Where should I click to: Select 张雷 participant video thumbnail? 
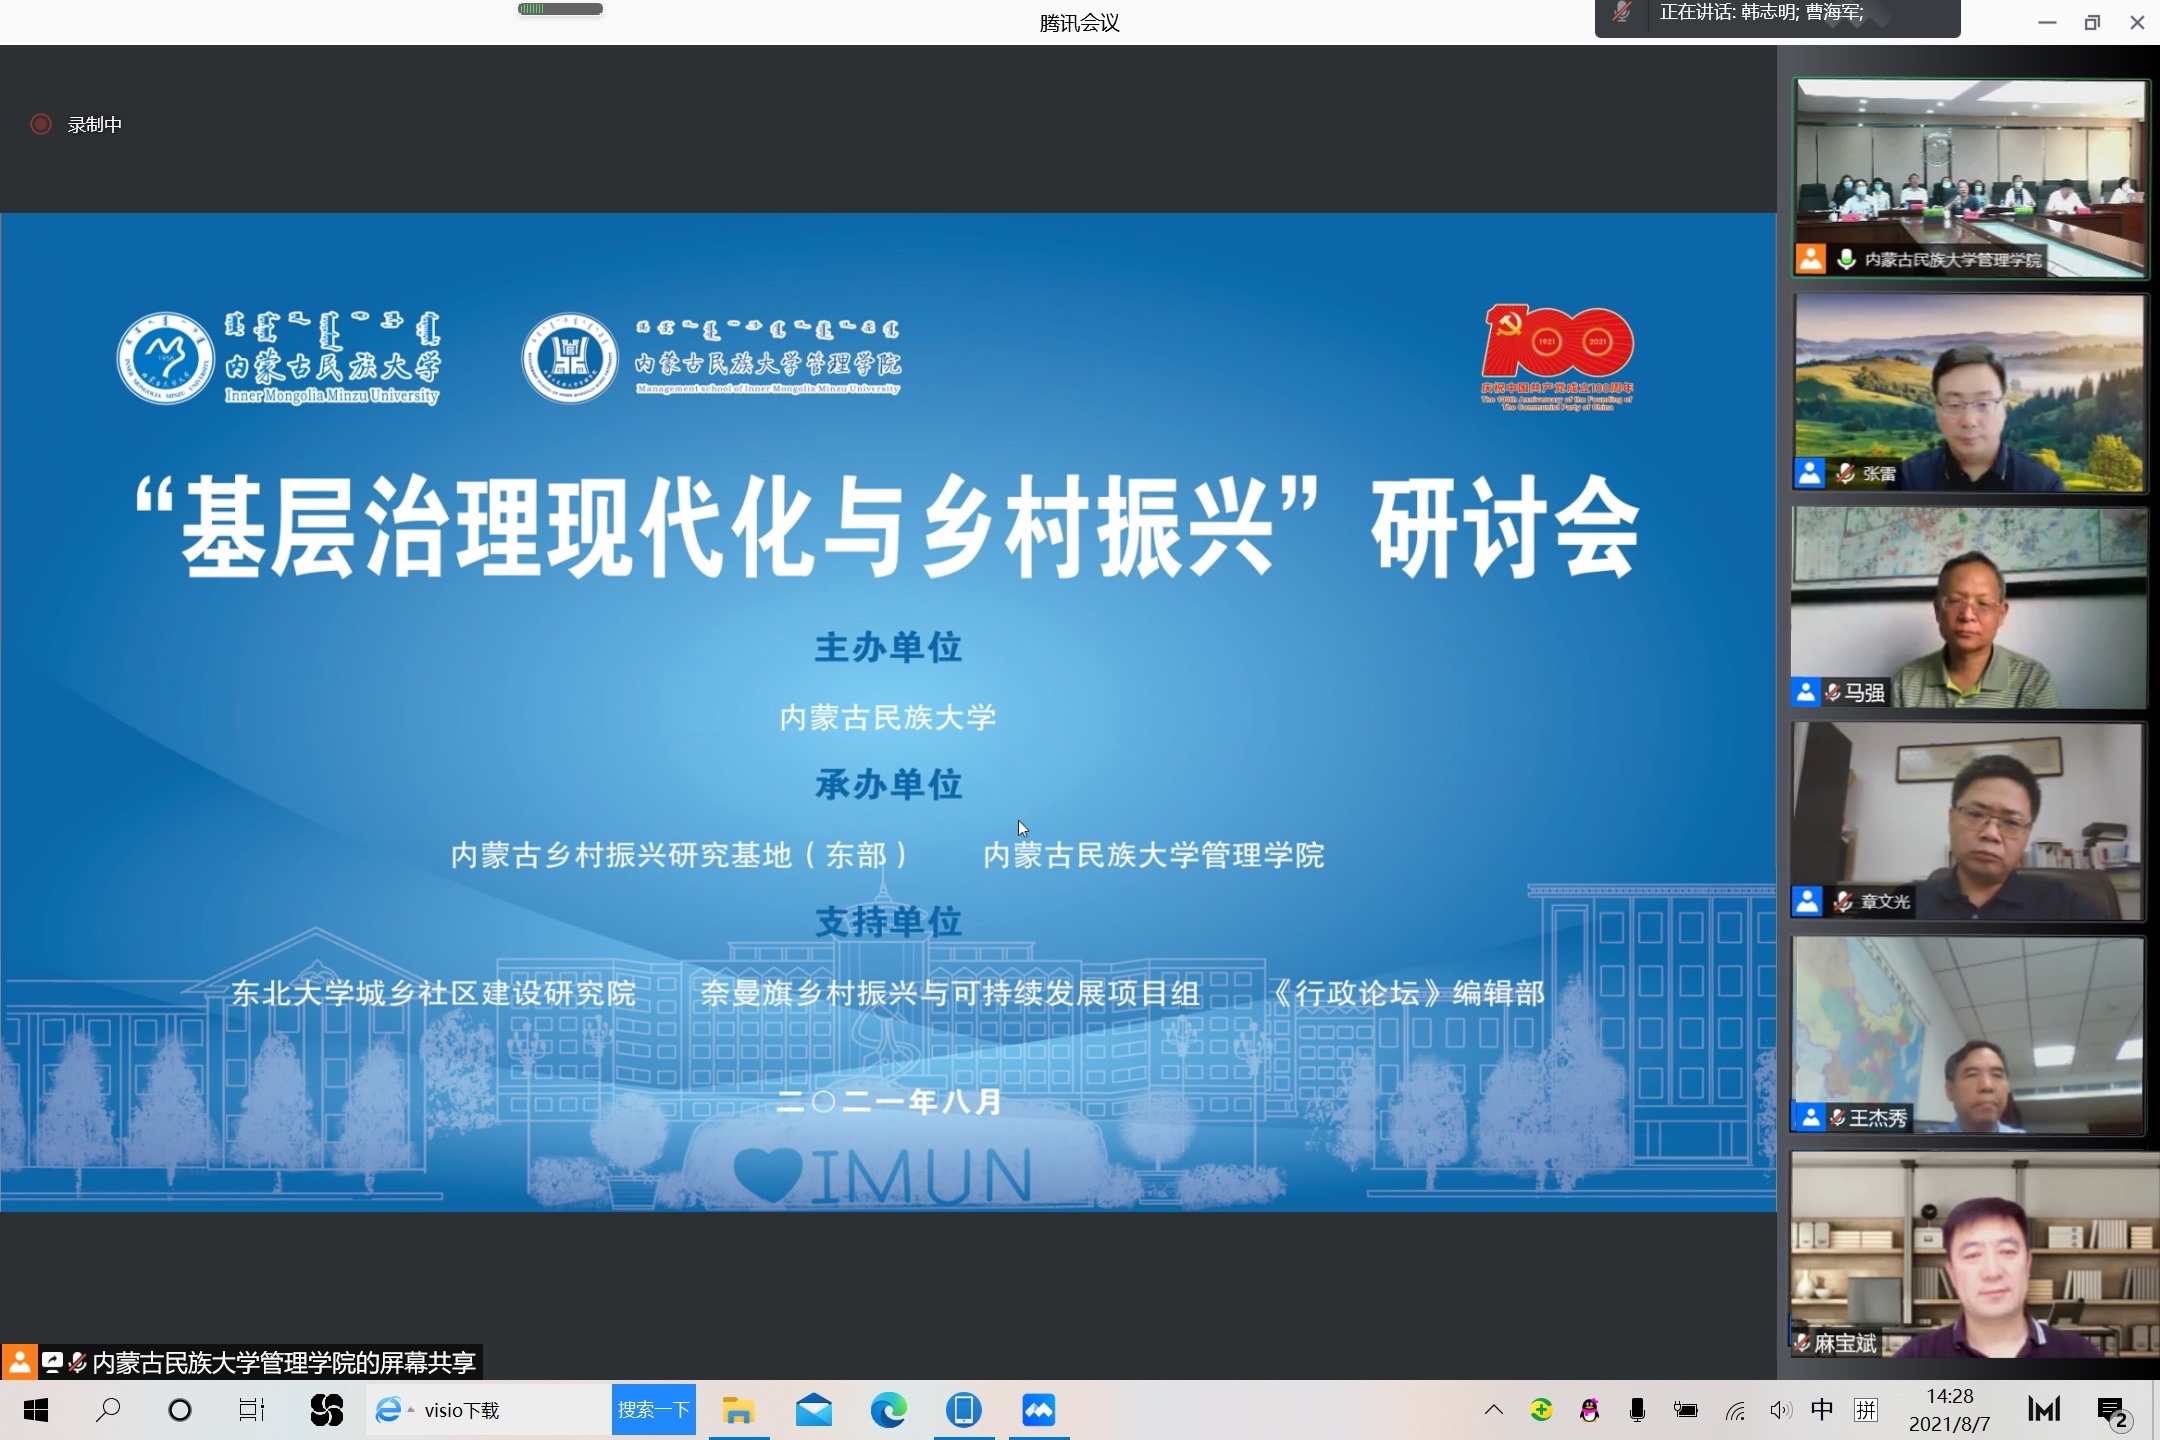[1968, 392]
